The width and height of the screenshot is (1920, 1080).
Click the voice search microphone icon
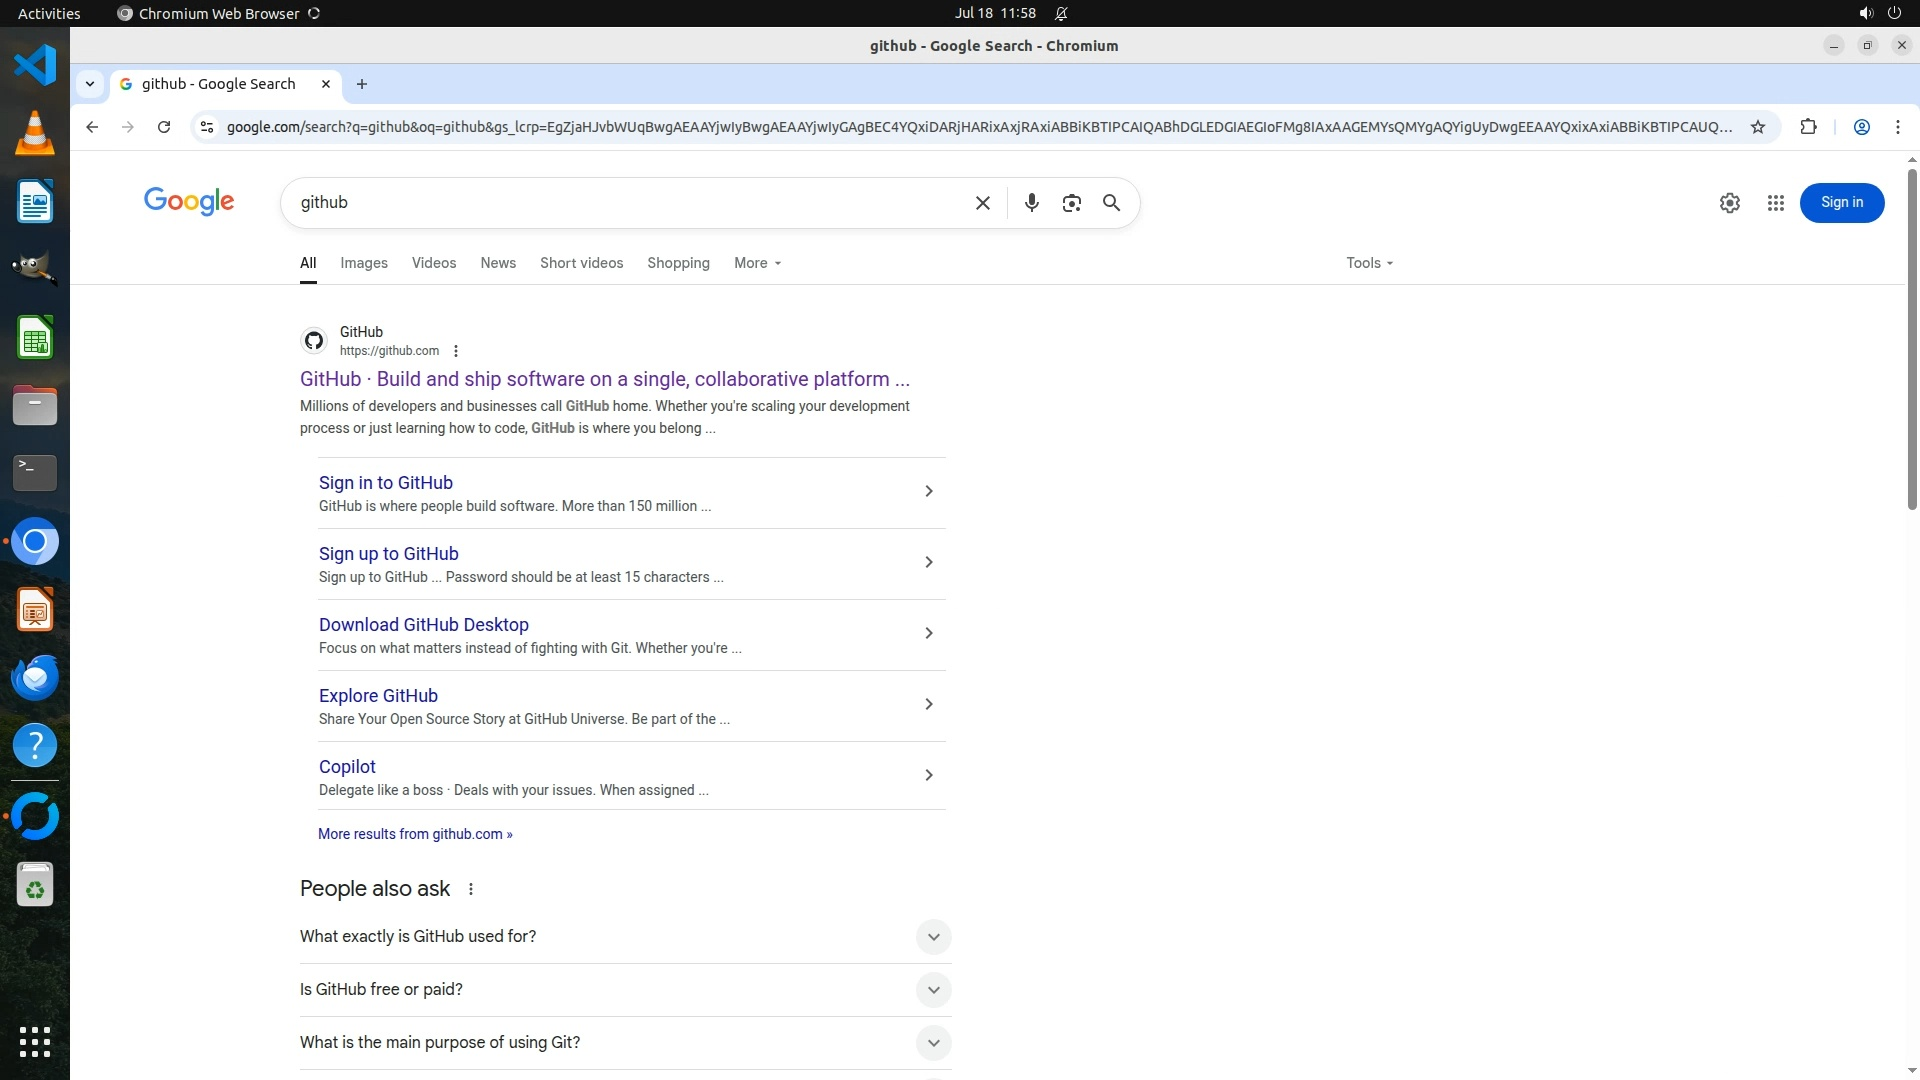click(1031, 203)
